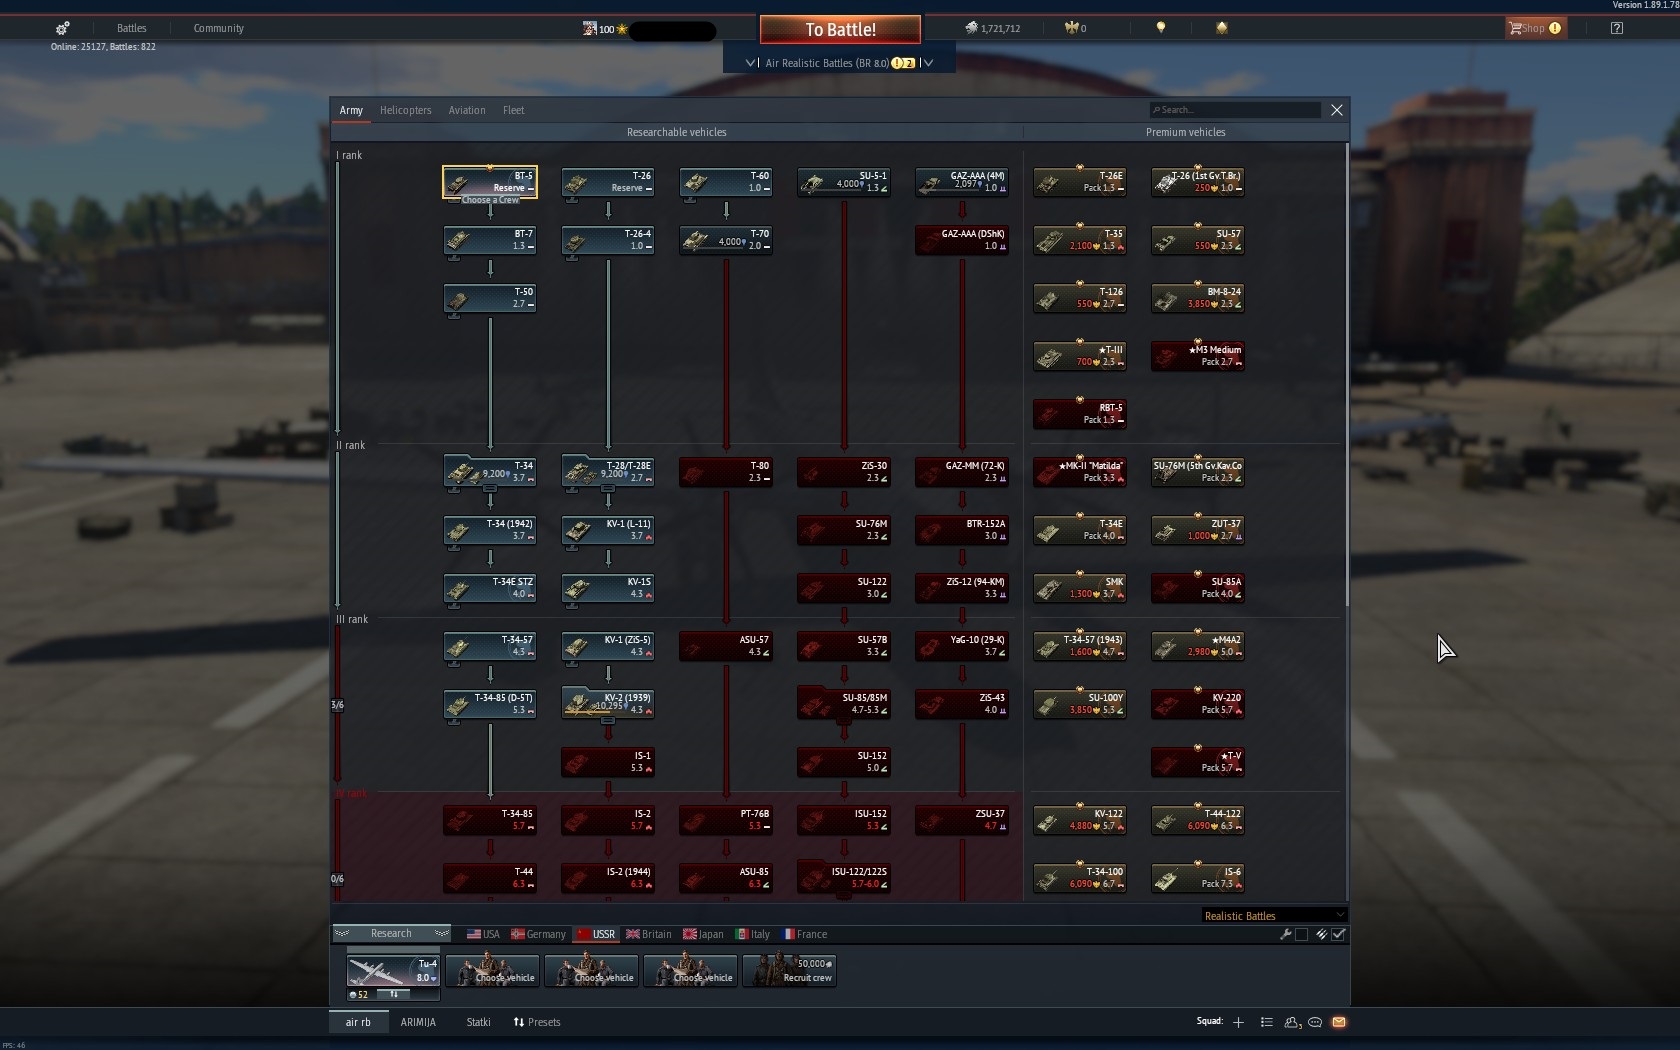Add a squad member with plus icon

point(1238,1022)
